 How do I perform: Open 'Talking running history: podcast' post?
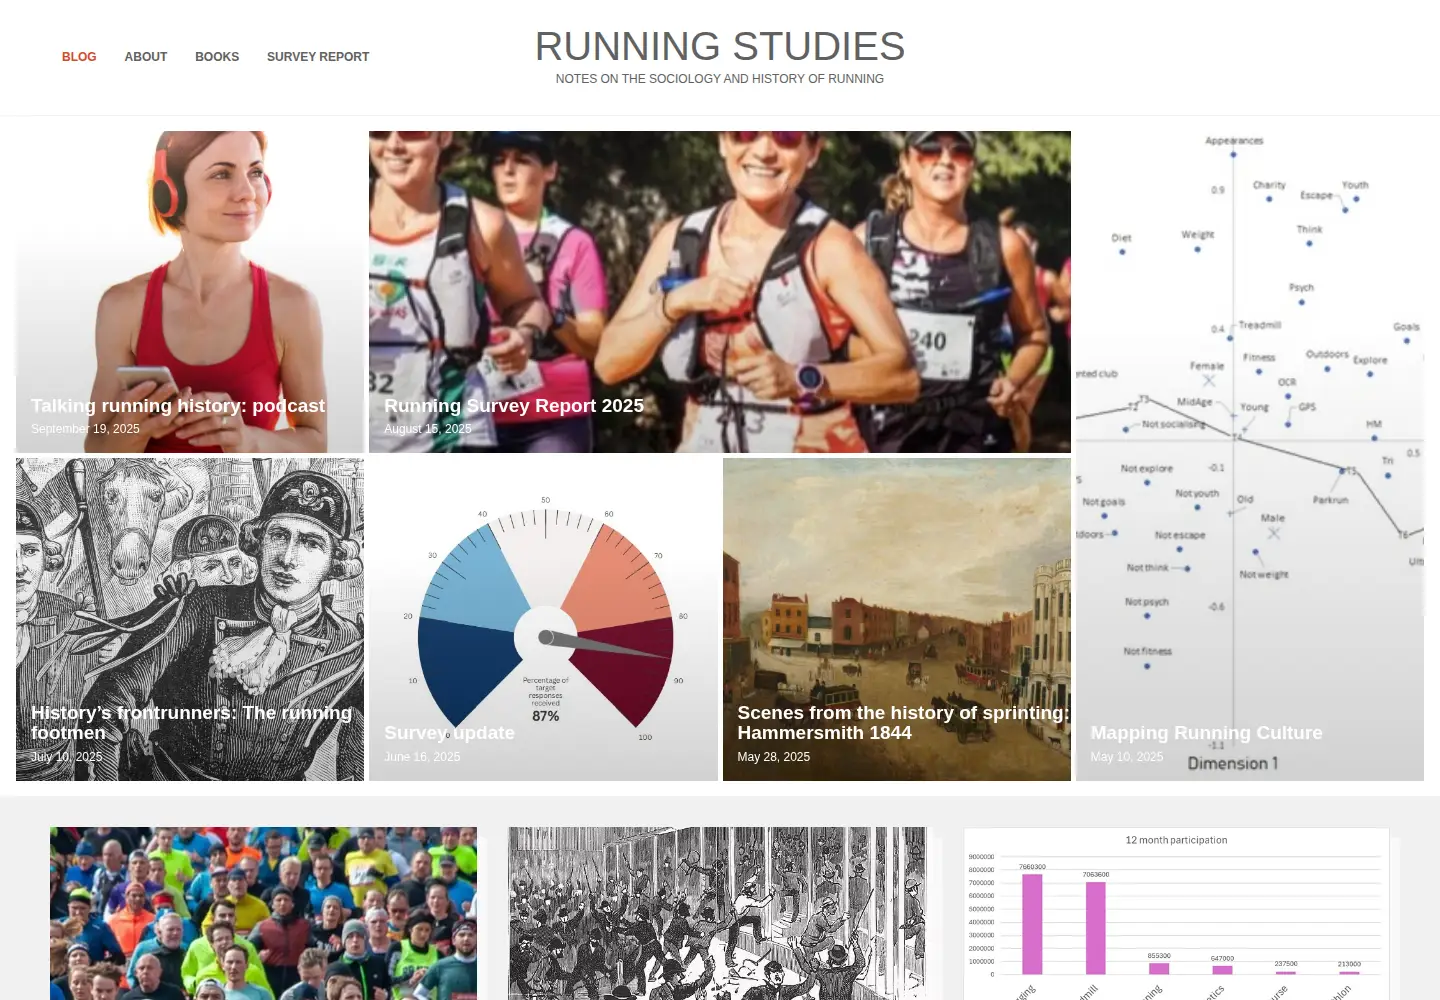(x=178, y=406)
